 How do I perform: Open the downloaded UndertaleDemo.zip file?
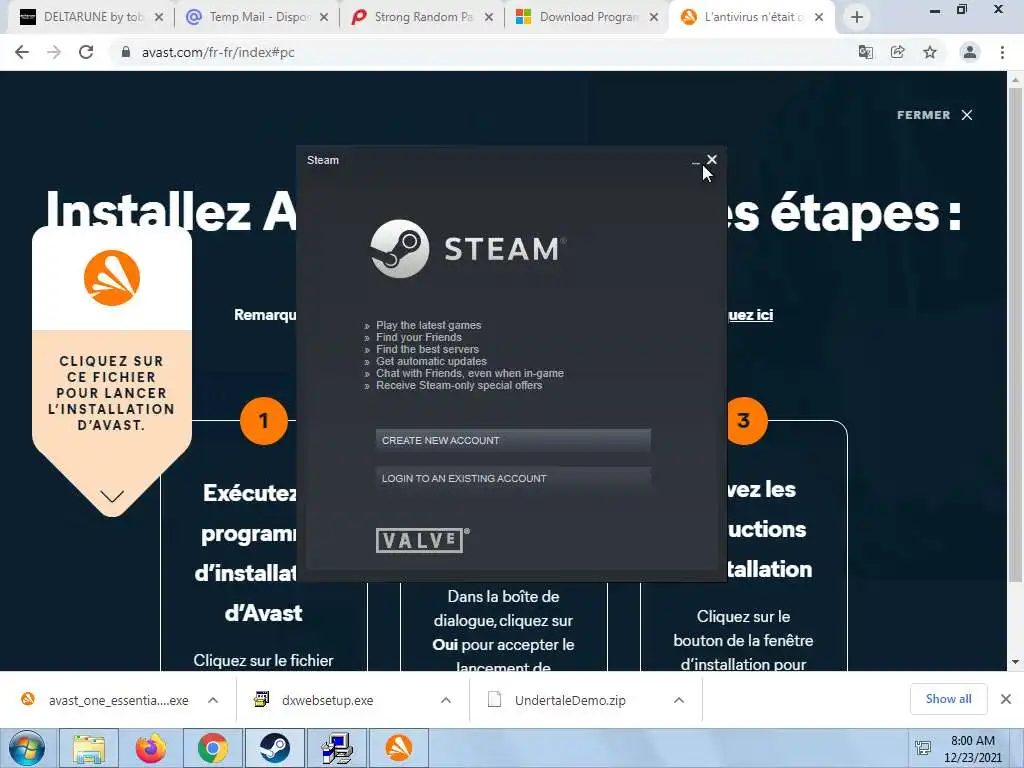point(557,700)
